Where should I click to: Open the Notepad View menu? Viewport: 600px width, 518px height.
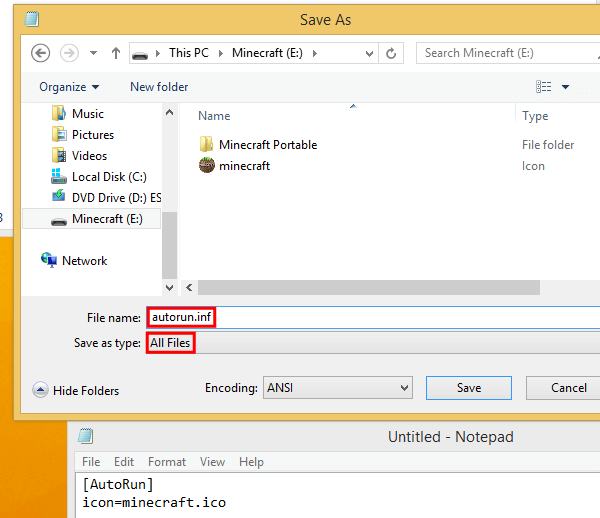click(212, 462)
